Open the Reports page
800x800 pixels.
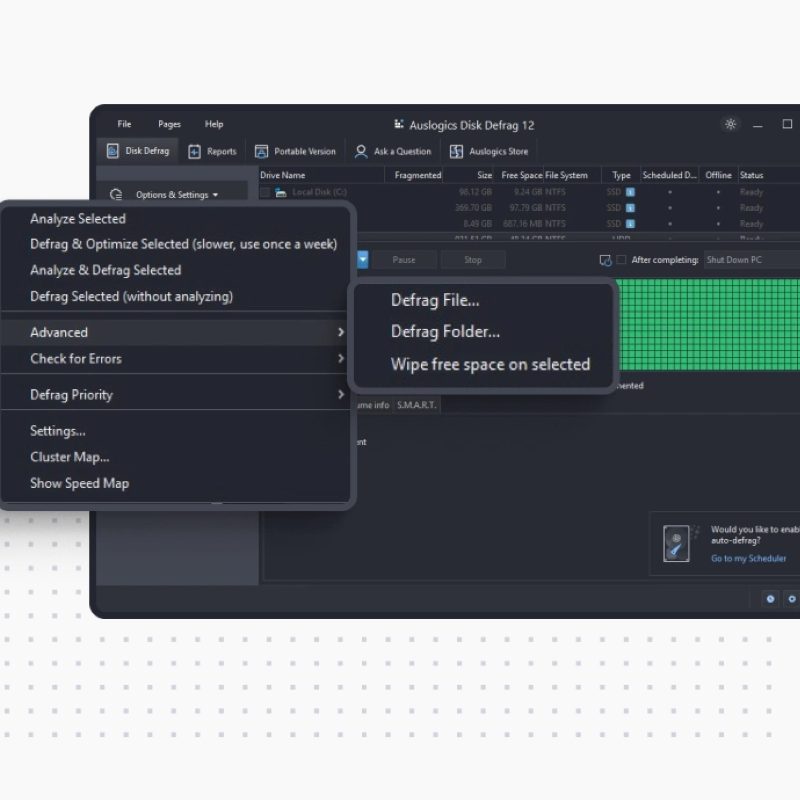pos(212,152)
